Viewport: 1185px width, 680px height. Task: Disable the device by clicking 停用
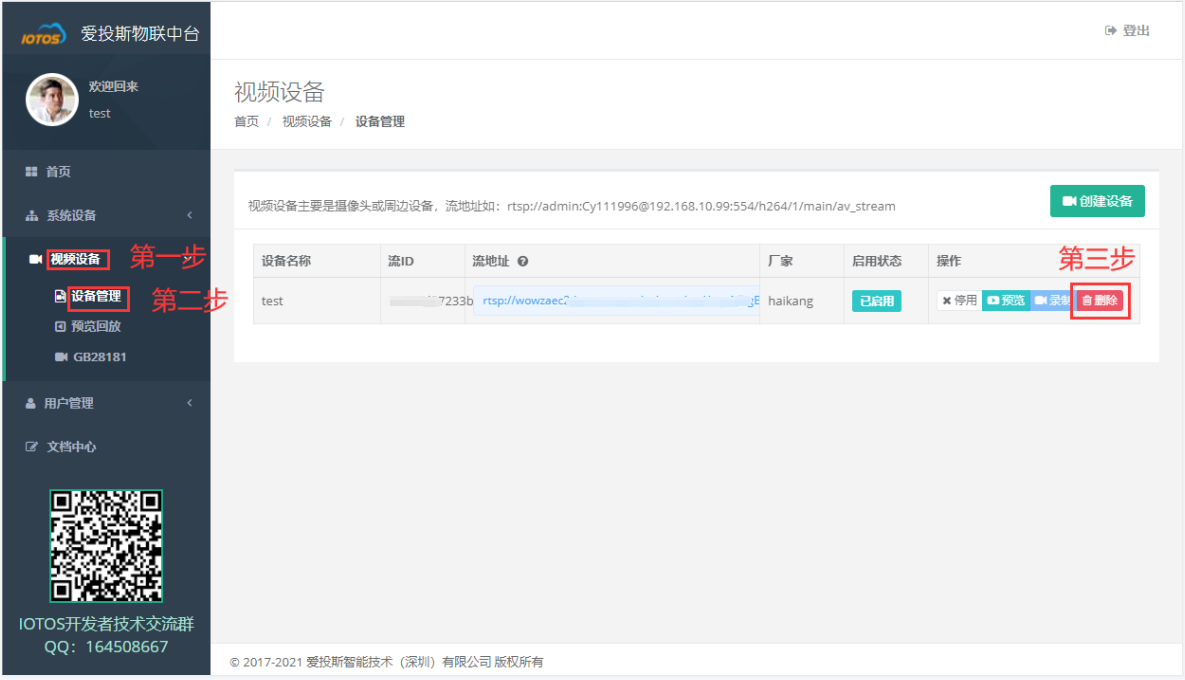960,299
